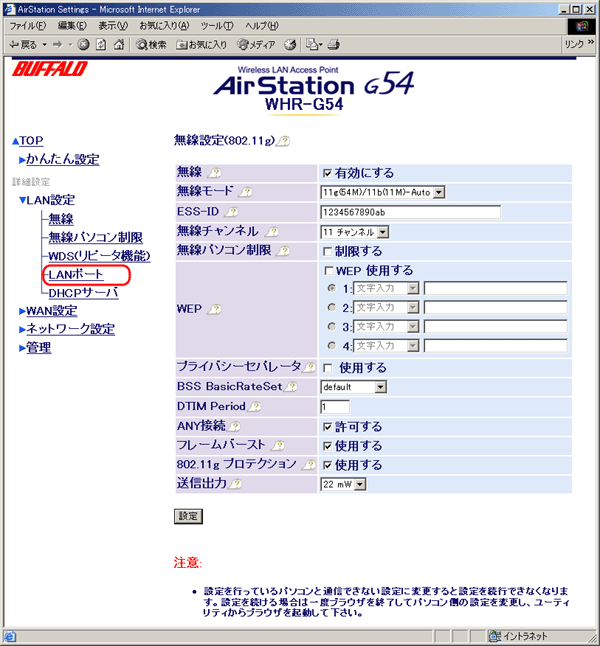Open help icon next to BSS BasicRateSet
The width and height of the screenshot is (600, 646).
[291, 386]
